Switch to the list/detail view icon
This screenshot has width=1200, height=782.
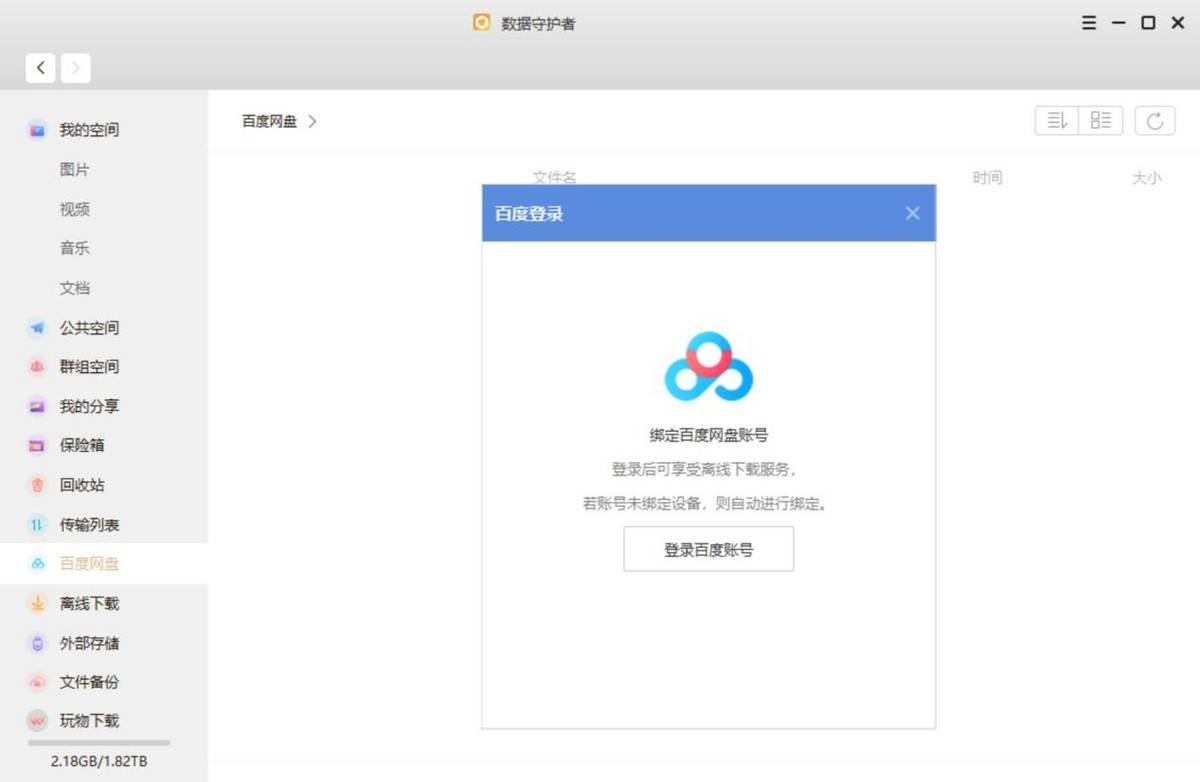point(1101,121)
